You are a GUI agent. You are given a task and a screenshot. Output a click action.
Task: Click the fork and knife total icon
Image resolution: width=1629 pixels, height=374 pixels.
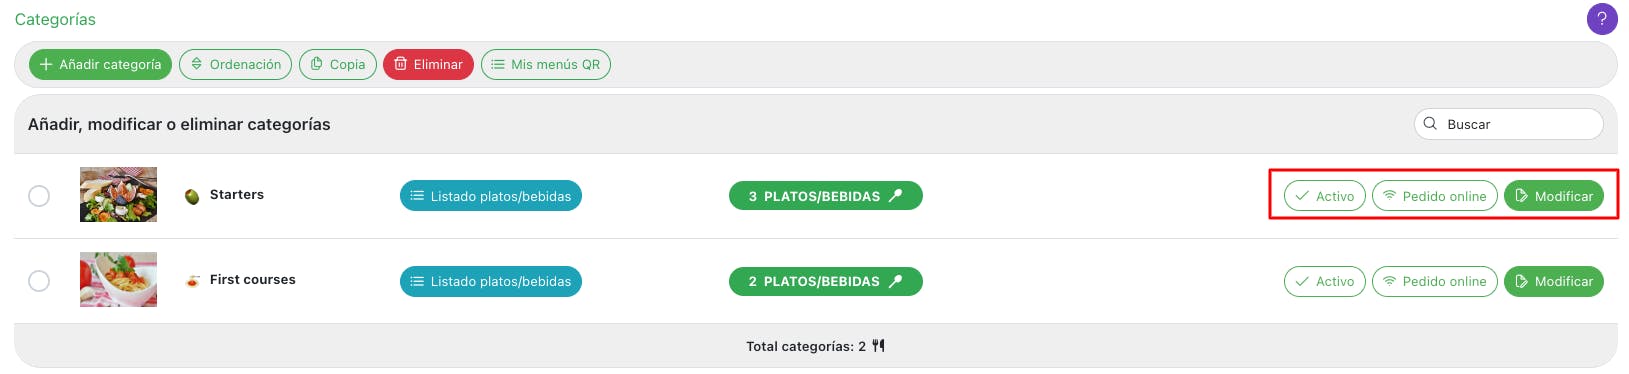click(x=878, y=346)
